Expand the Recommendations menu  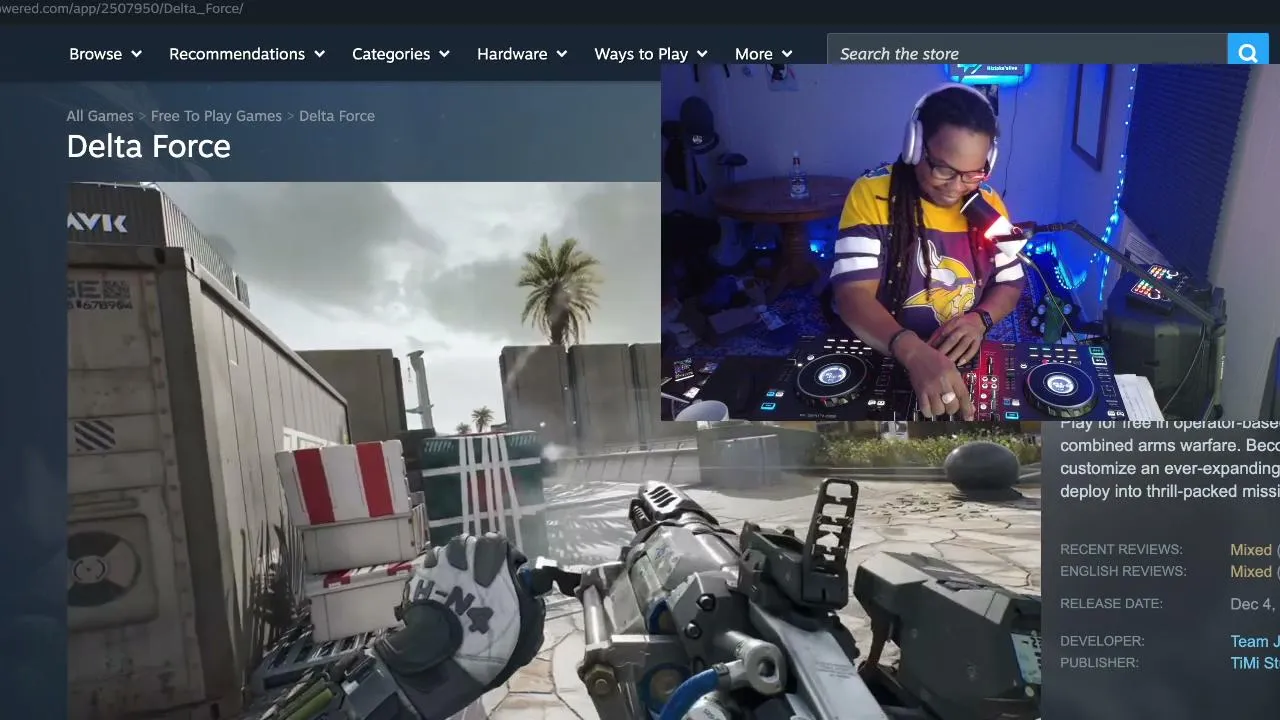pos(247,54)
